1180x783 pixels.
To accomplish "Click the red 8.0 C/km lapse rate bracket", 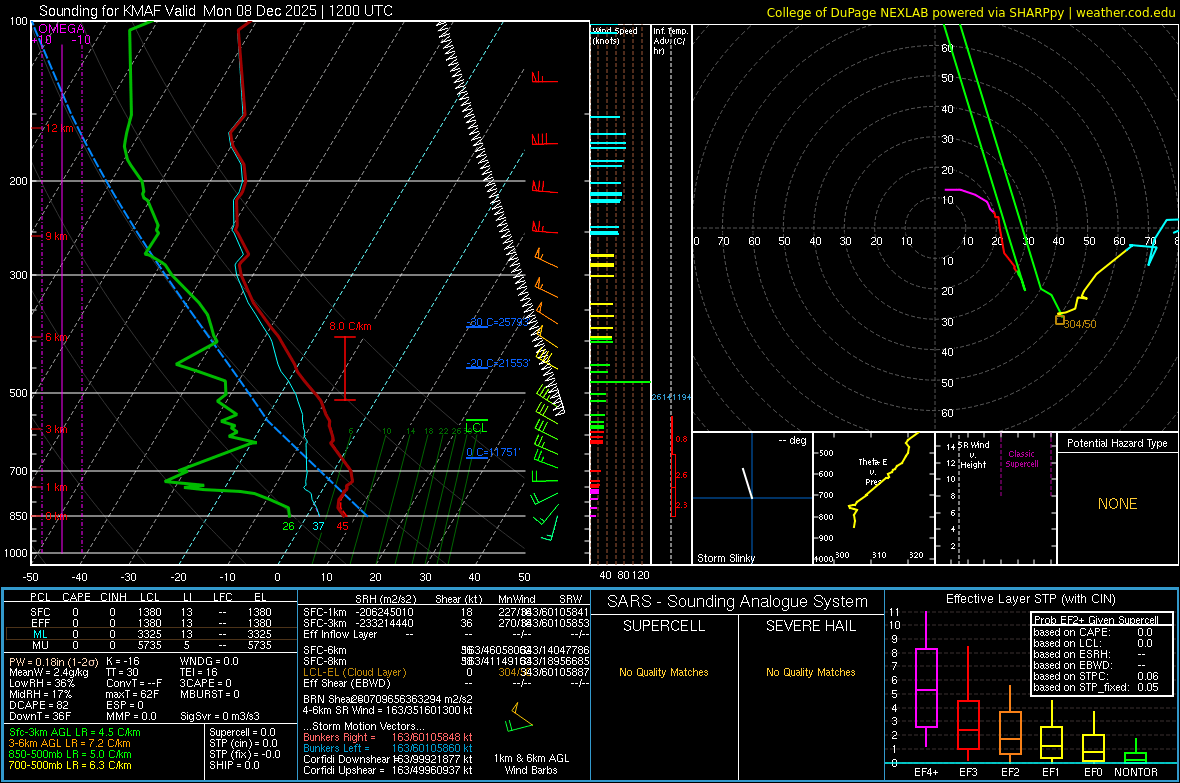I will click(x=345, y=368).
